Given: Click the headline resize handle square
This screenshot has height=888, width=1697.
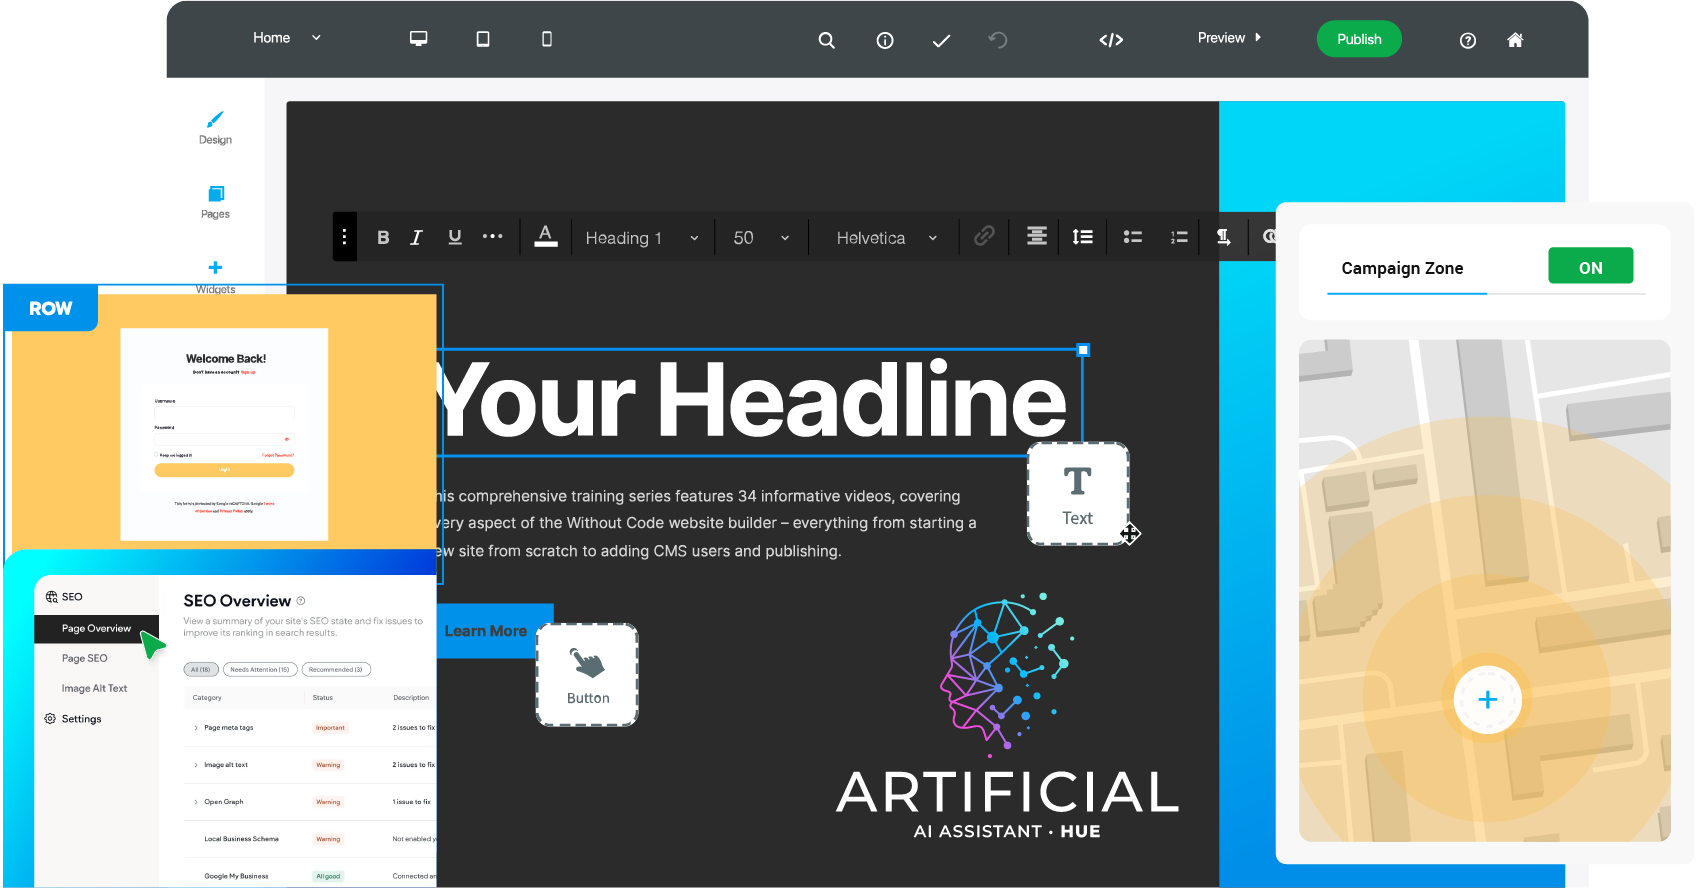Looking at the screenshot, I should tap(1083, 350).
